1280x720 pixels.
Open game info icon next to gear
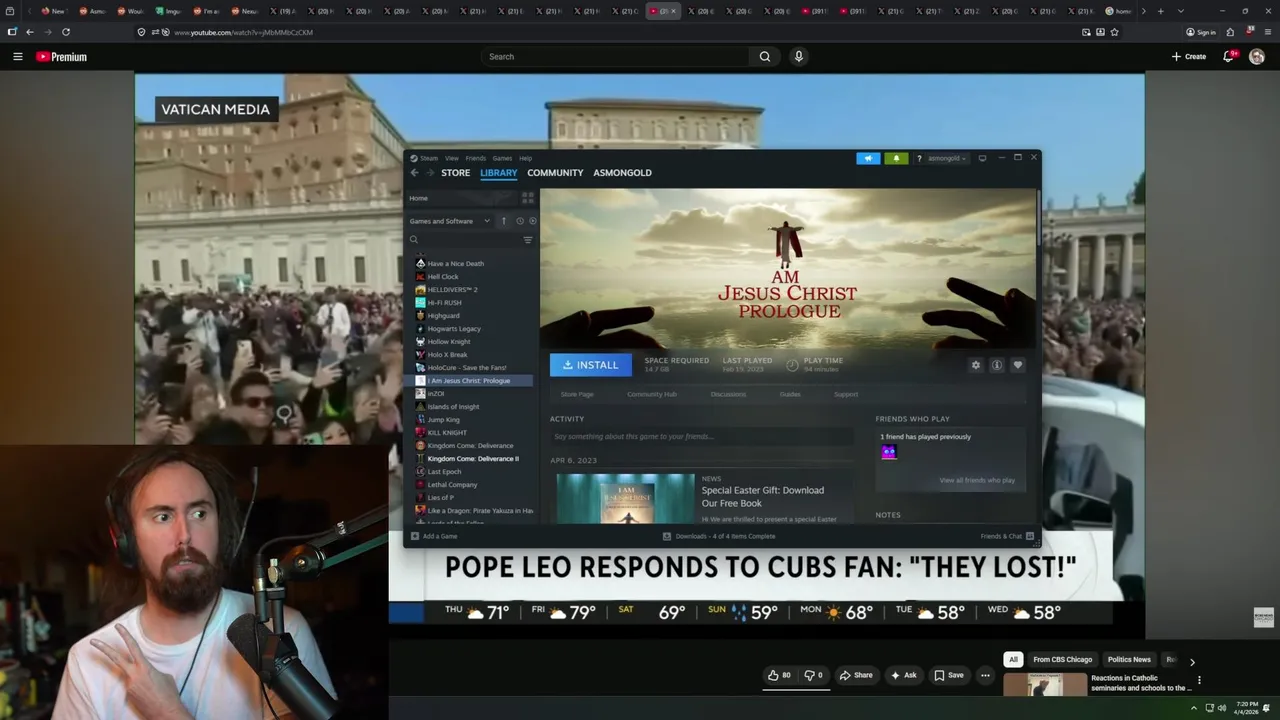[997, 365]
